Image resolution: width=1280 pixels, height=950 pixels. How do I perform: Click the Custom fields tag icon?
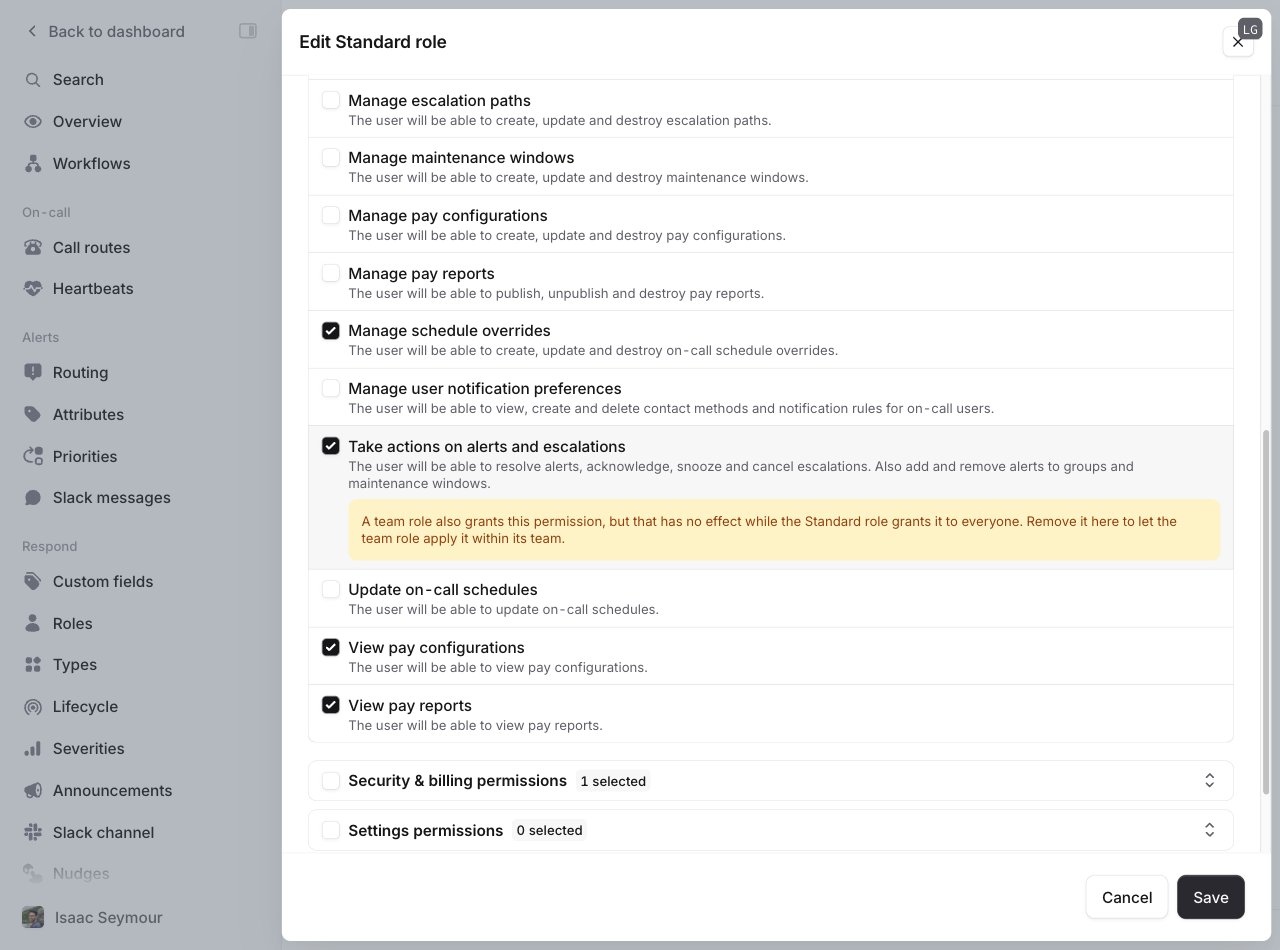33,582
